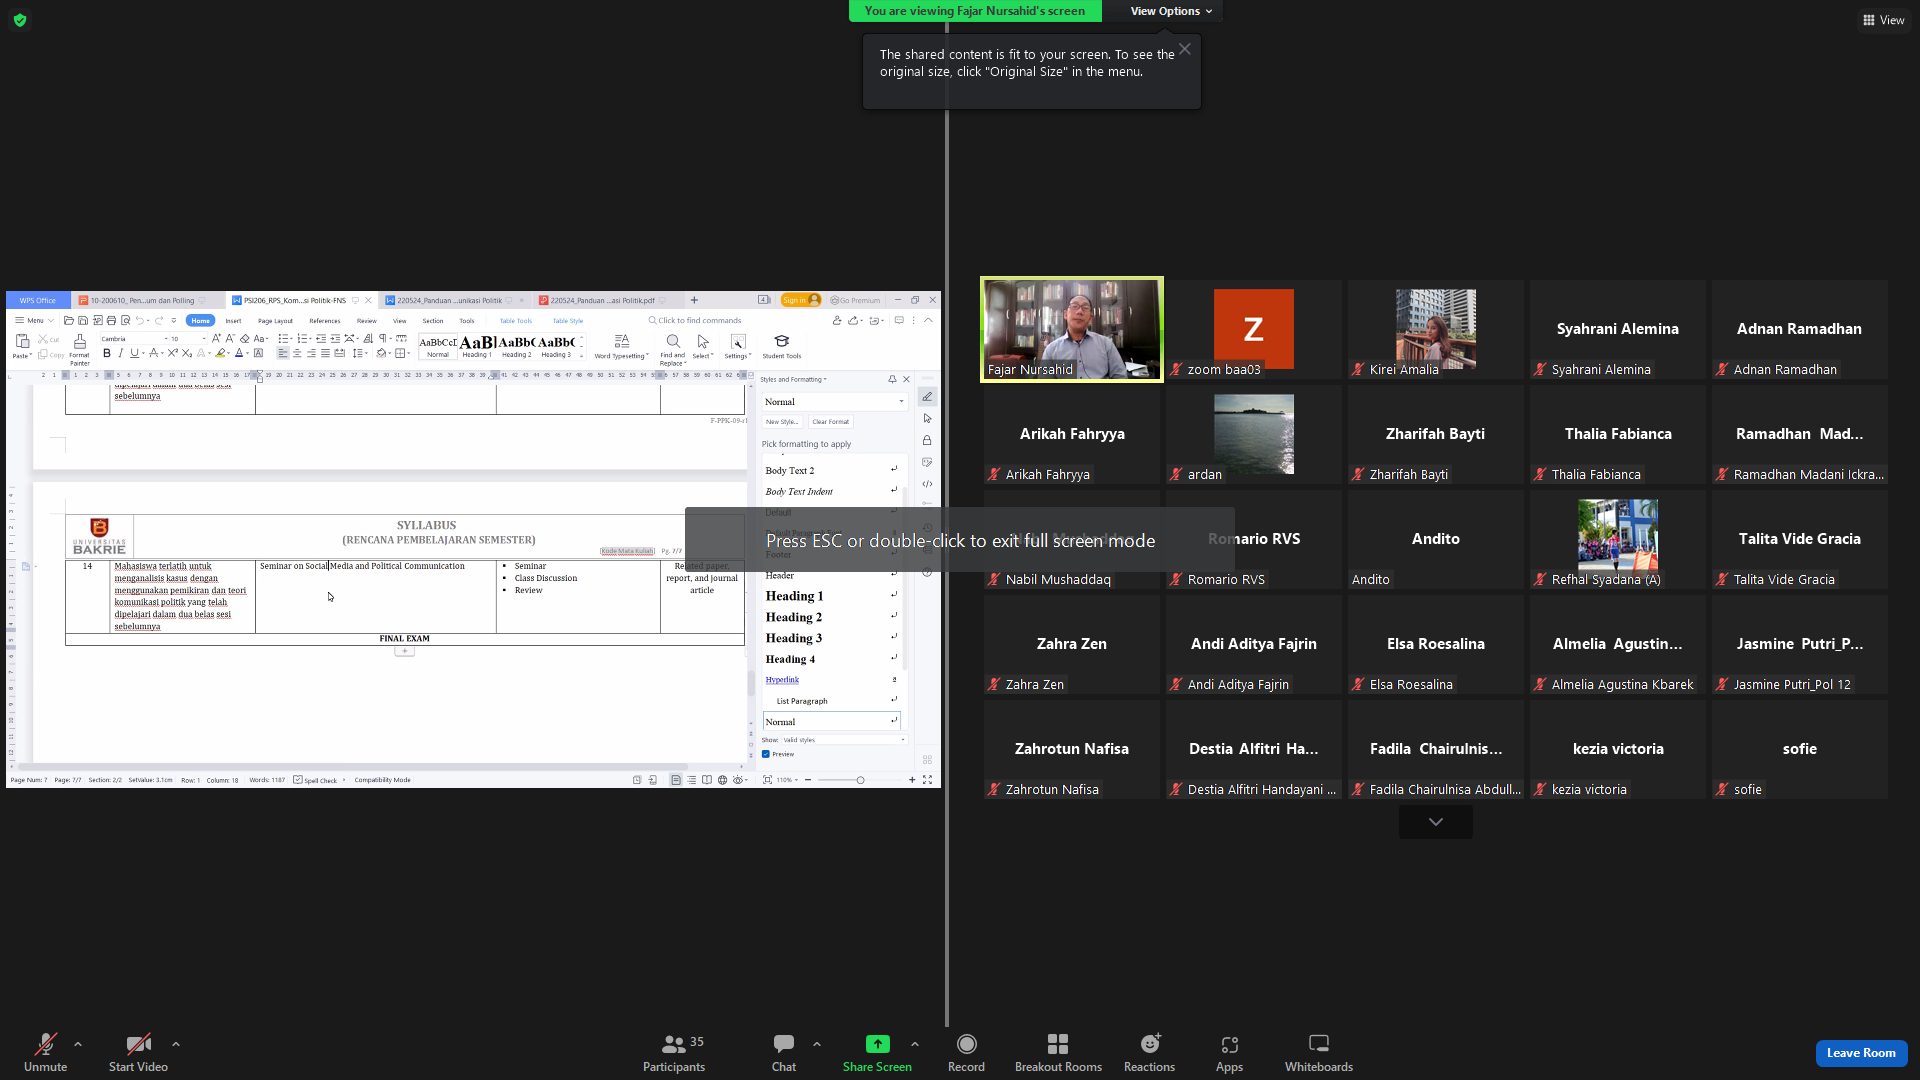
Task: Open the Zoom Chat icon
Action: 784,1044
